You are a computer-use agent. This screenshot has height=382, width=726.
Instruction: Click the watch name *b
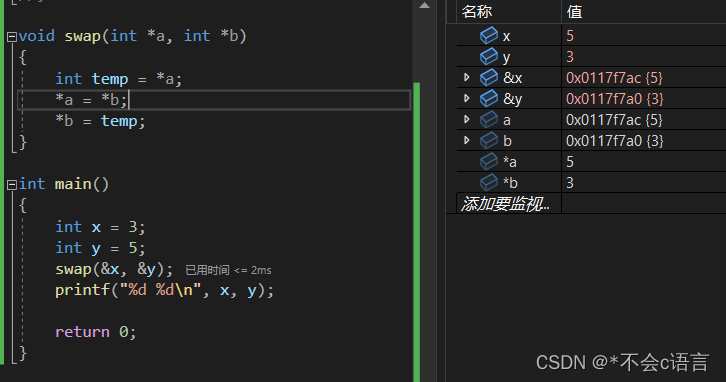(x=510, y=183)
